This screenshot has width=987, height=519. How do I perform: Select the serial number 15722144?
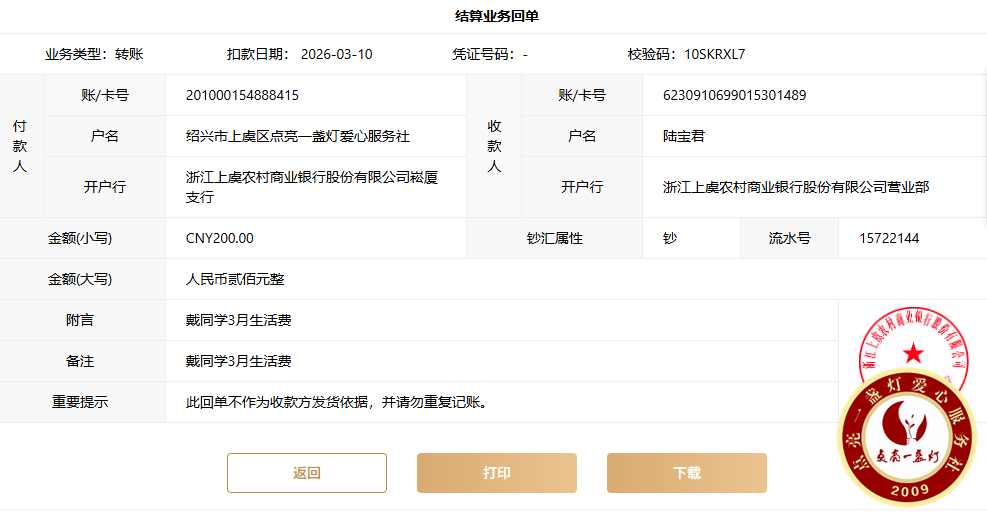889,239
